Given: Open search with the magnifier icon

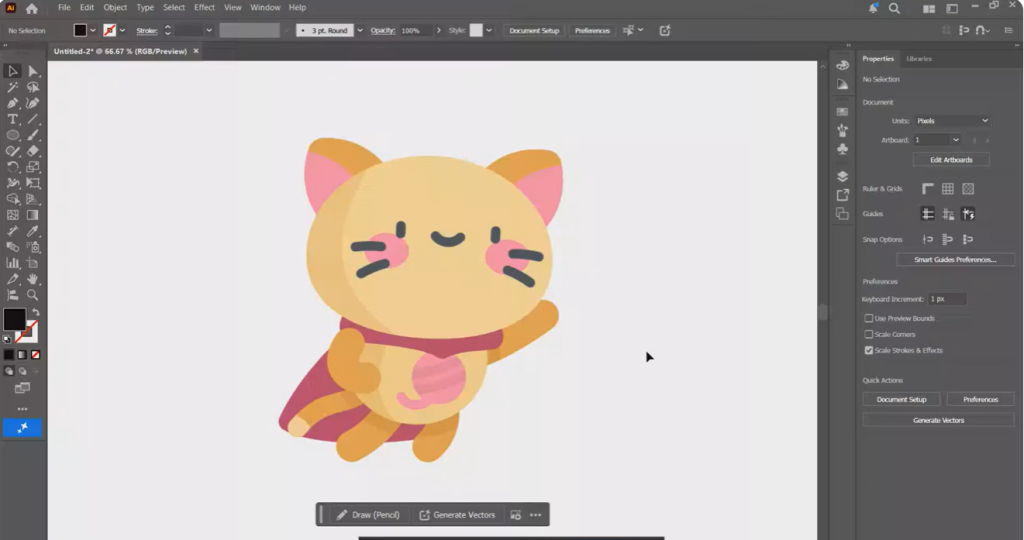Looking at the screenshot, I should [894, 8].
